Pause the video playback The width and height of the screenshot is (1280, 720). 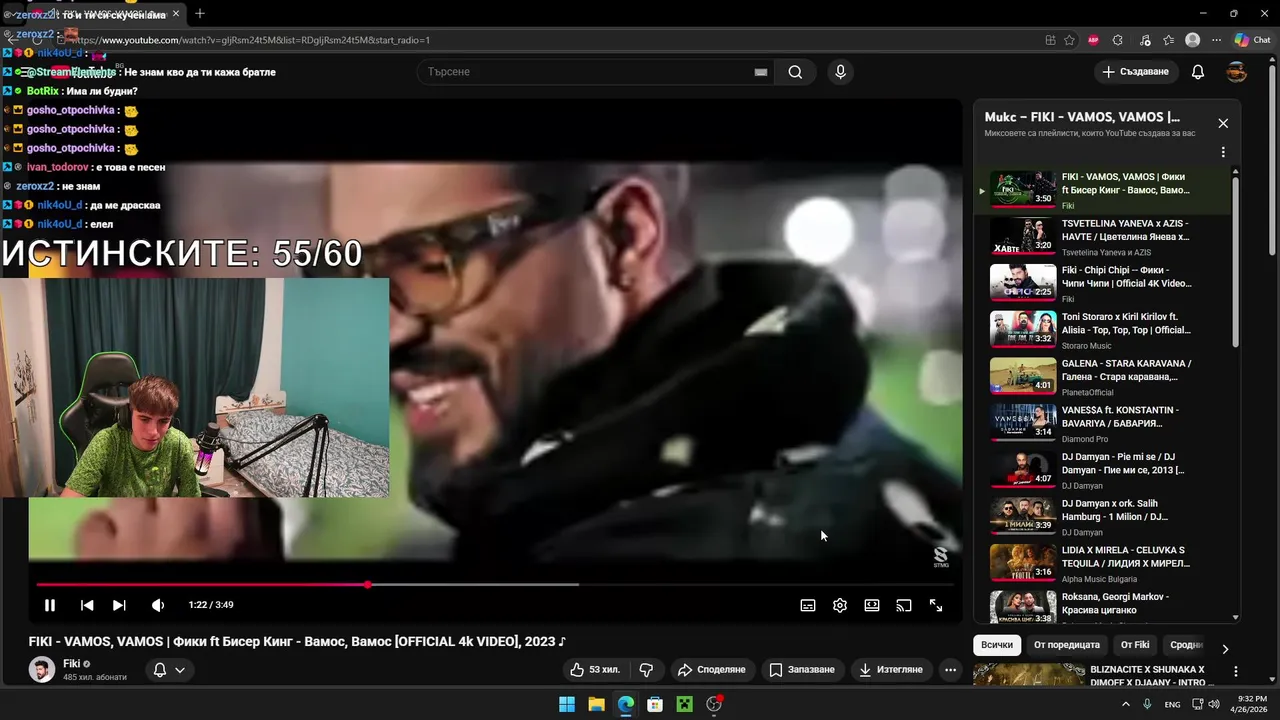50,605
